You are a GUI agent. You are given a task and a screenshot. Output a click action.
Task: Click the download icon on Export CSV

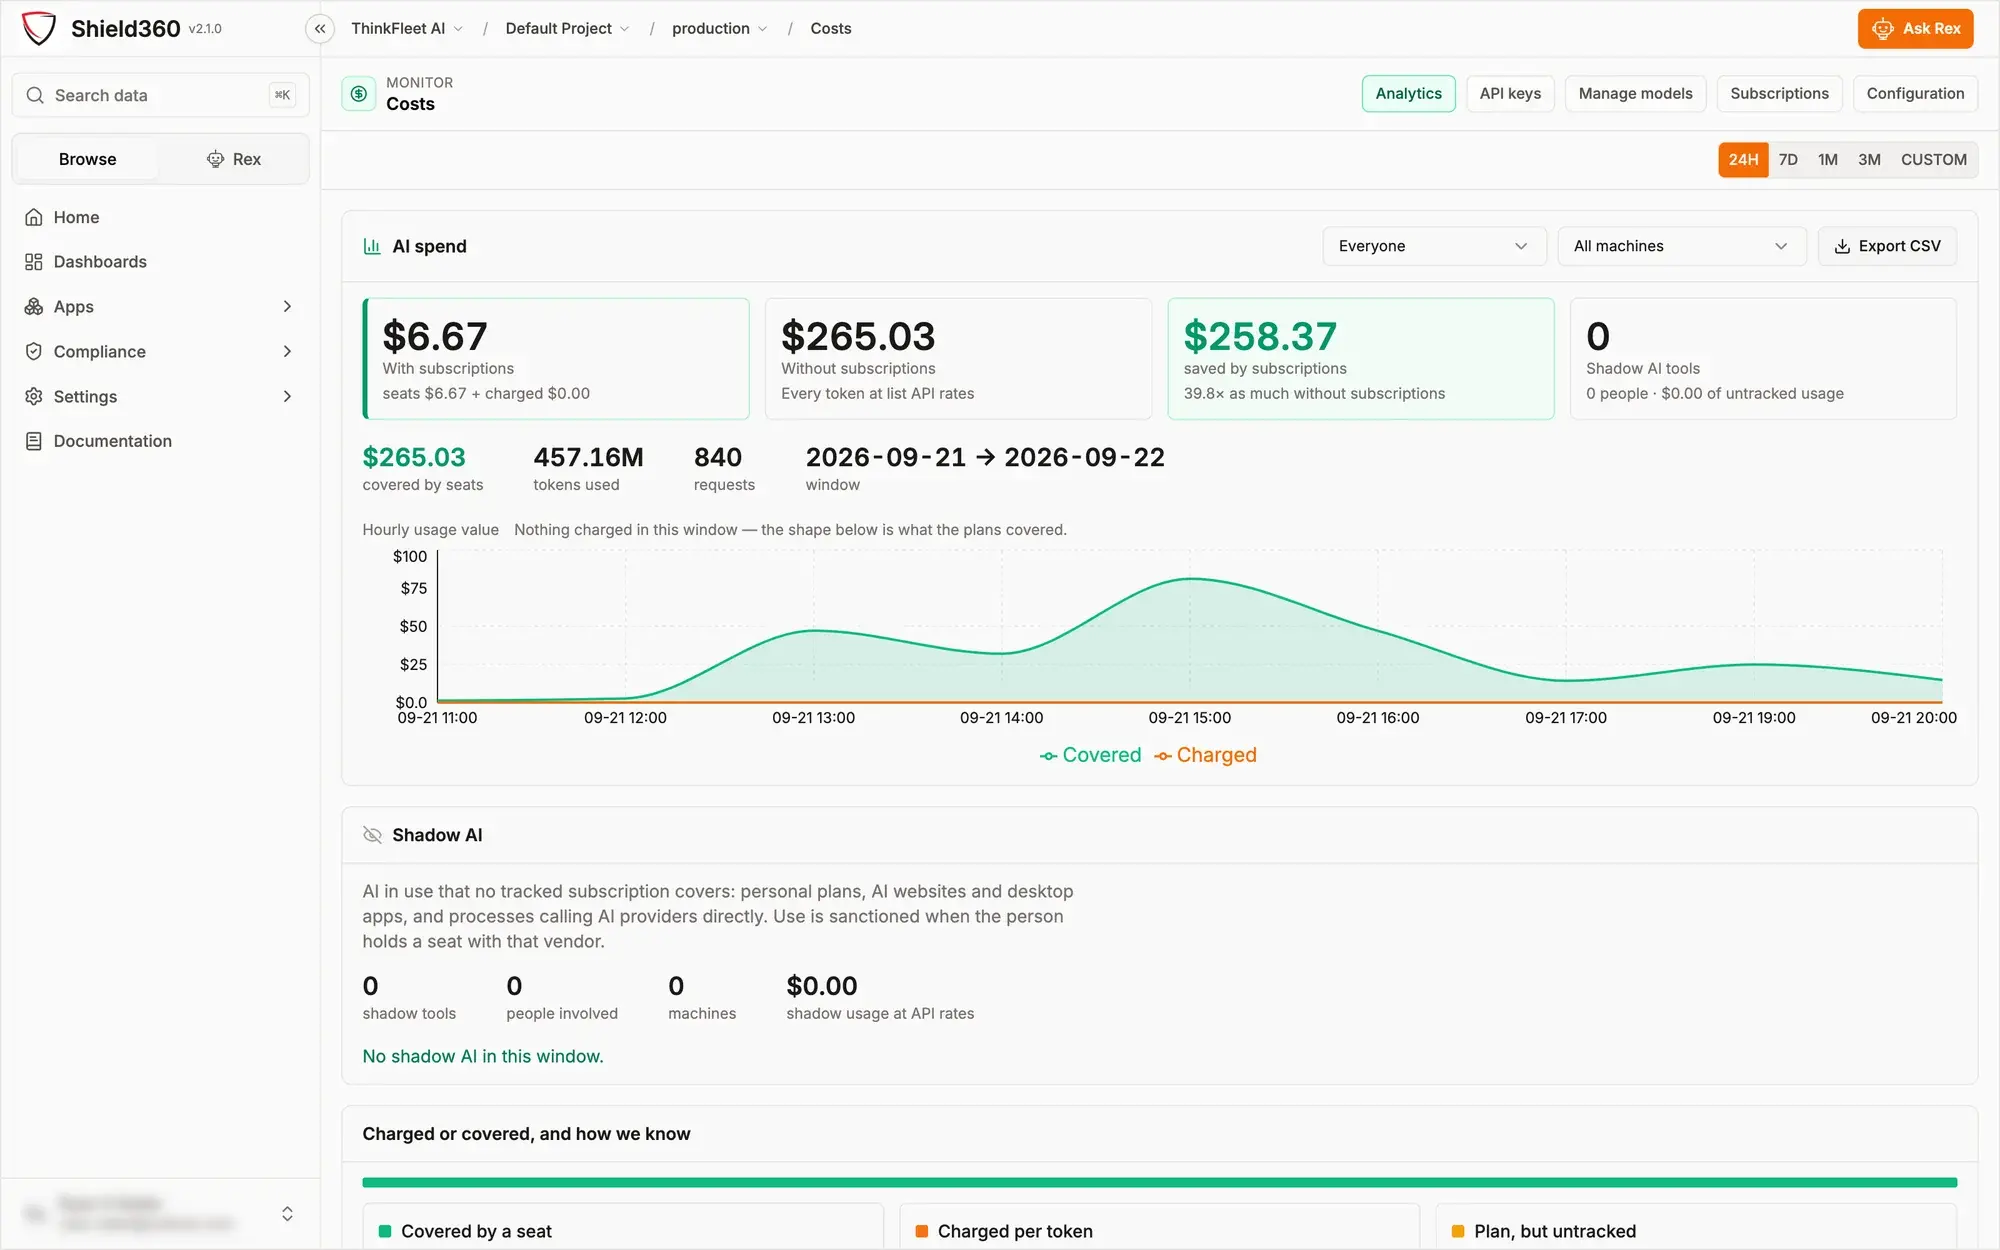pos(1842,246)
